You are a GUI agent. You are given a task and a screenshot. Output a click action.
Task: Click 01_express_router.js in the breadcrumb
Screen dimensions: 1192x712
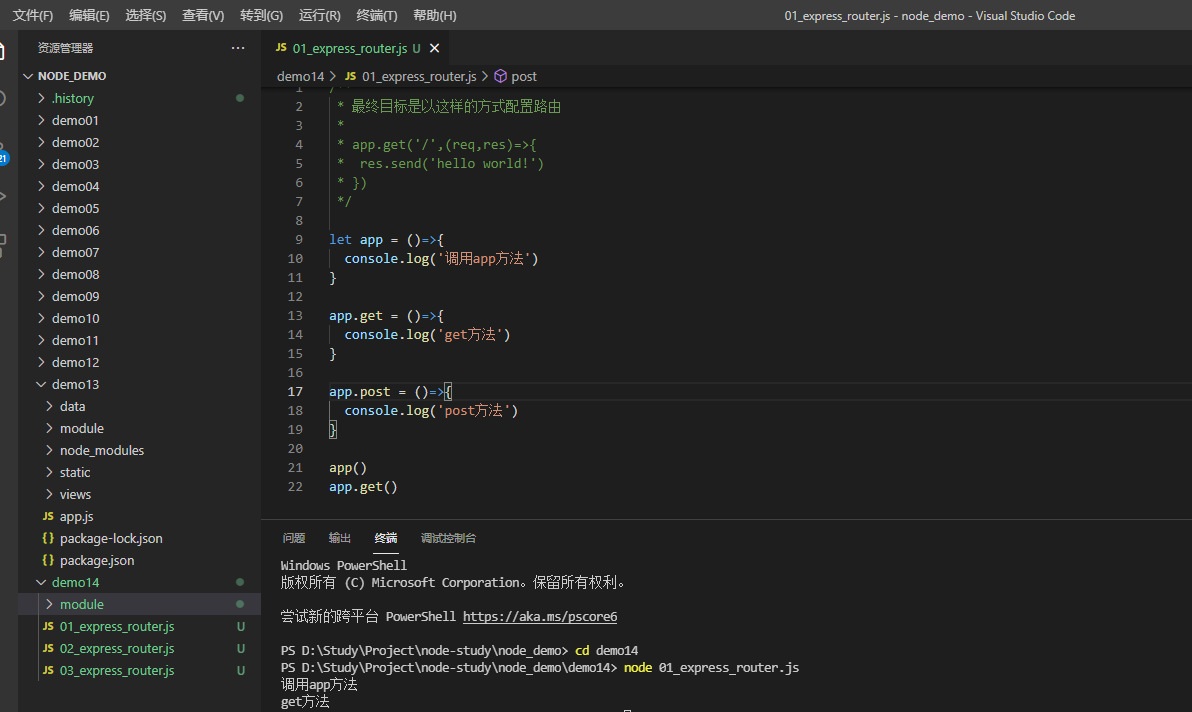click(419, 76)
